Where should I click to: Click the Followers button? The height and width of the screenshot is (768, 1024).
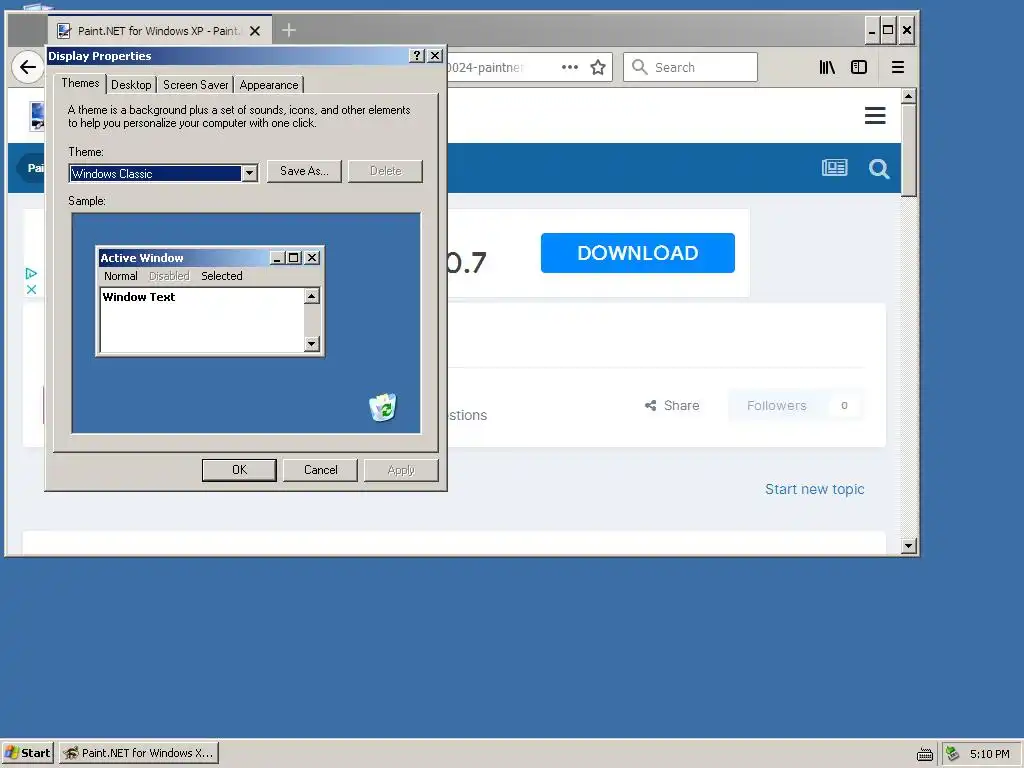(795, 406)
